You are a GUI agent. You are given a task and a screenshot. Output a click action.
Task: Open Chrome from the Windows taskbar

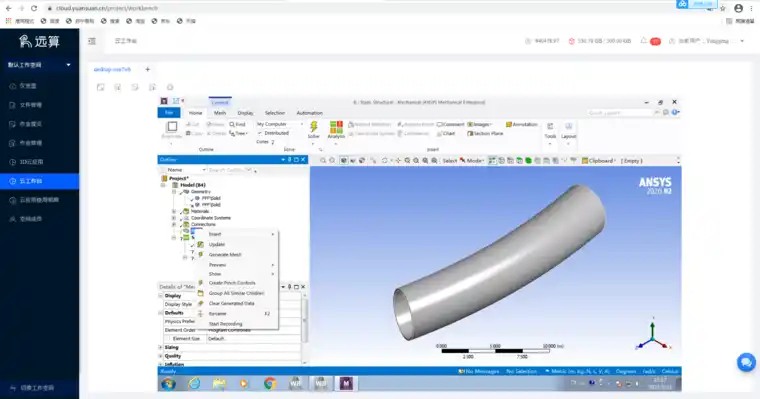tap(269, 383)
